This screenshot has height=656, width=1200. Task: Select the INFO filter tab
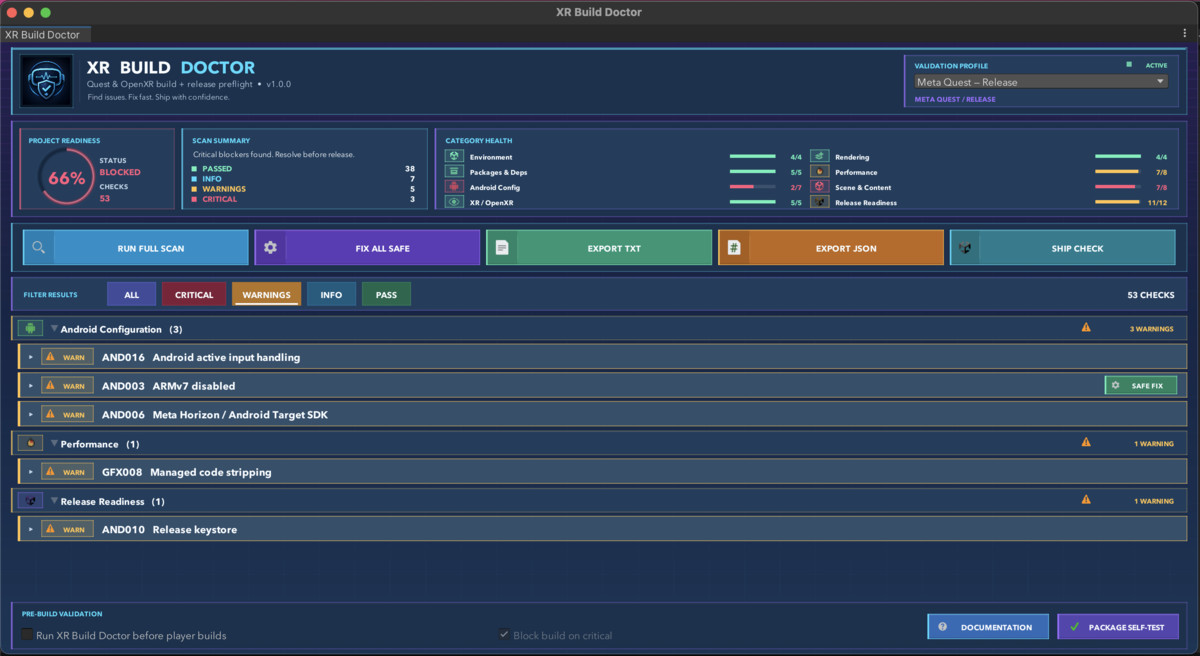(331, 295)
